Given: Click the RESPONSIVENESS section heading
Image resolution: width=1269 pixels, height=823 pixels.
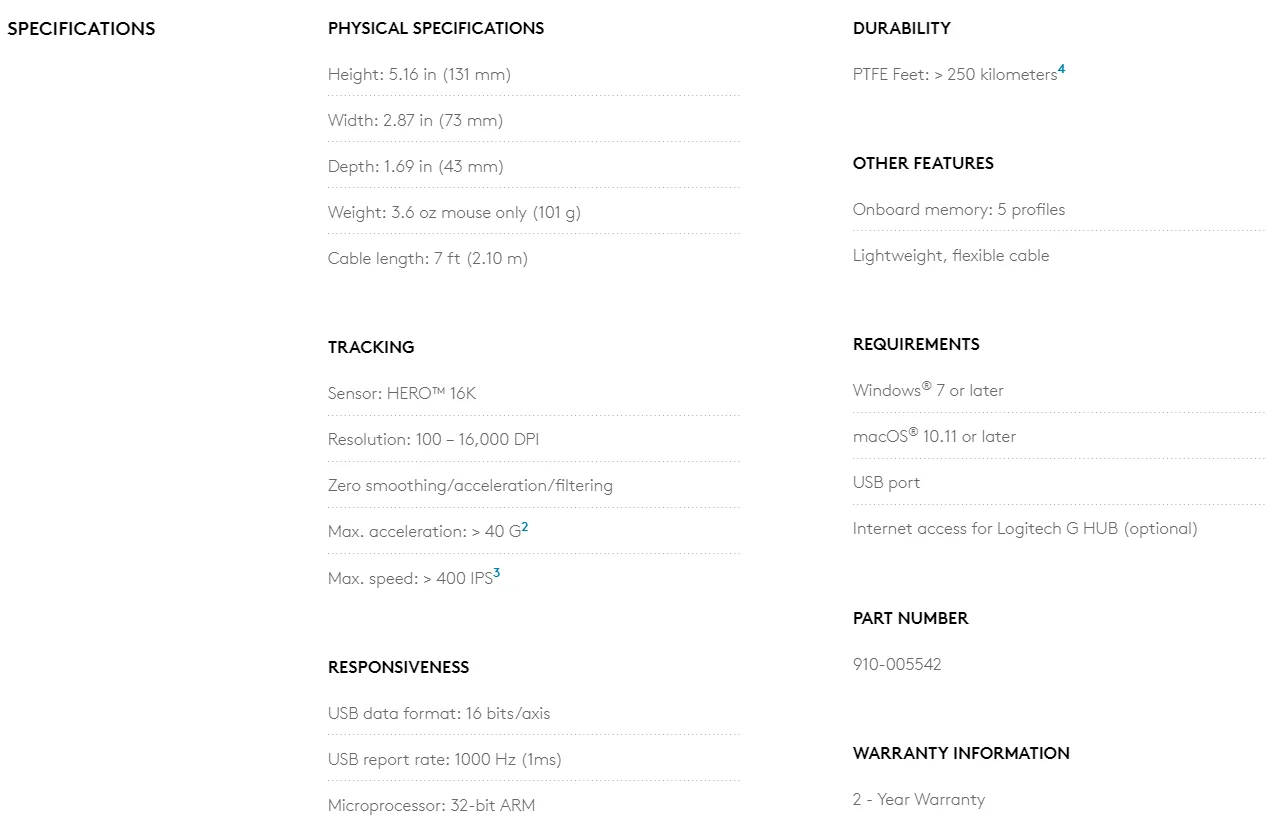Looking at the screenshot, I should tap(398, 667).
